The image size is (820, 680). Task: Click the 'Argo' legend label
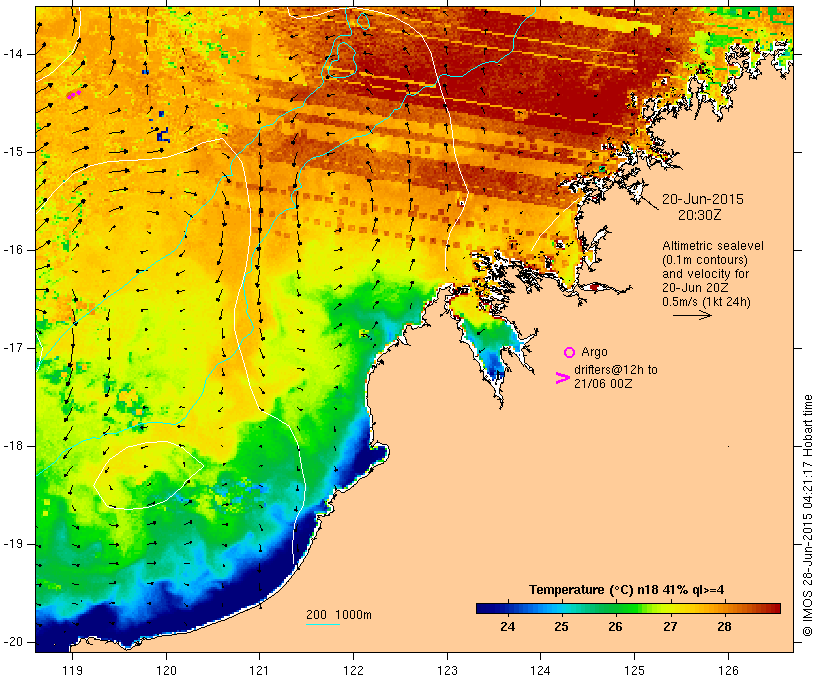point(594,352)
